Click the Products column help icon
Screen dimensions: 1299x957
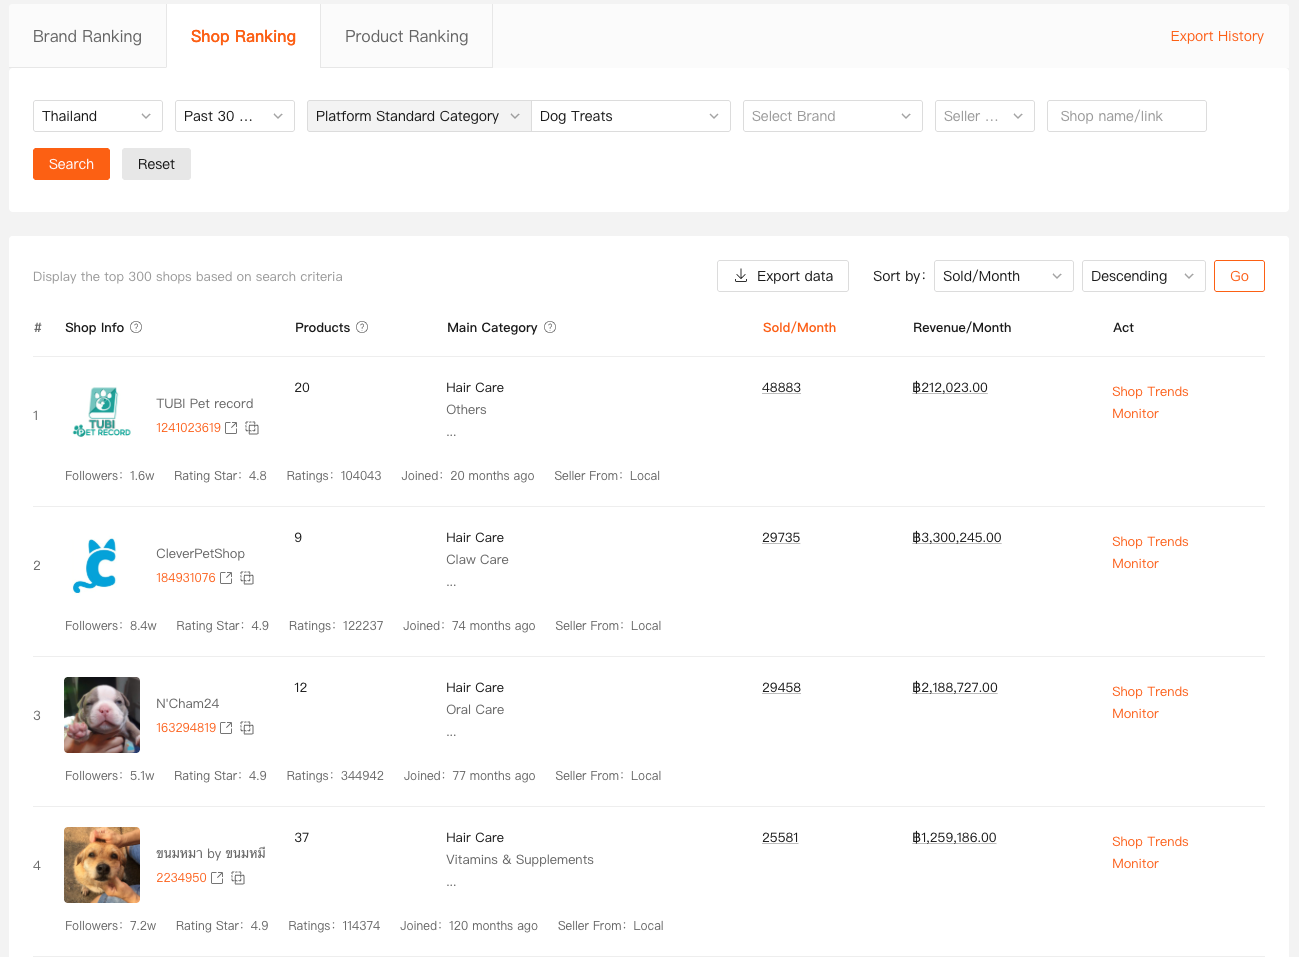[362, 327]
